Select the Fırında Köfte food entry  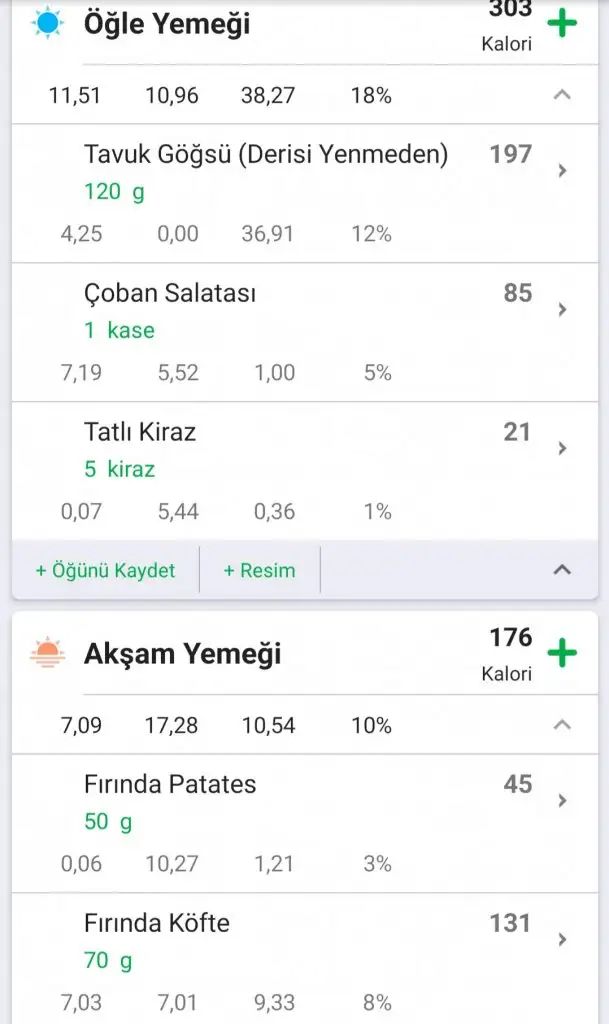pyautogui.click(x=157, y=923)
